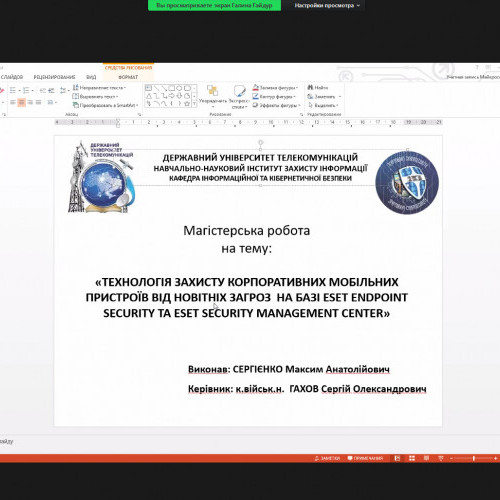Select the triangle shape in the gallery

coord(149,96)
